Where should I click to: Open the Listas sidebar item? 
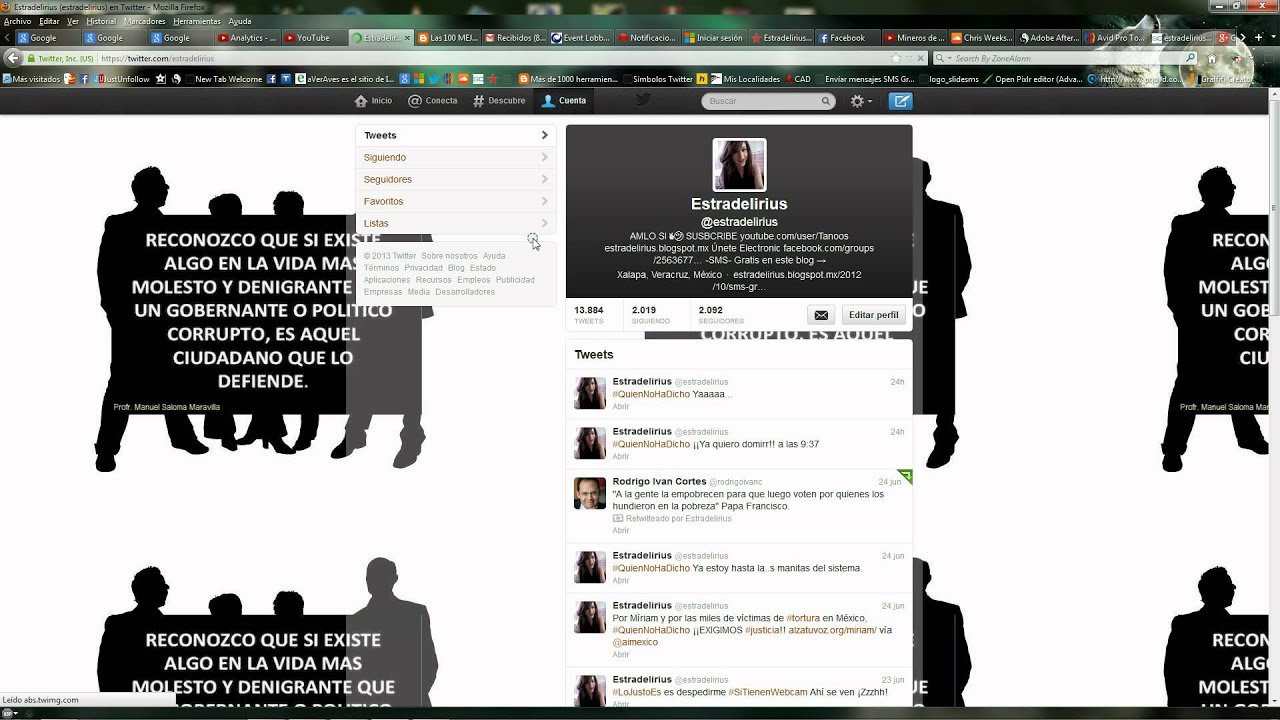click(456, 223)
